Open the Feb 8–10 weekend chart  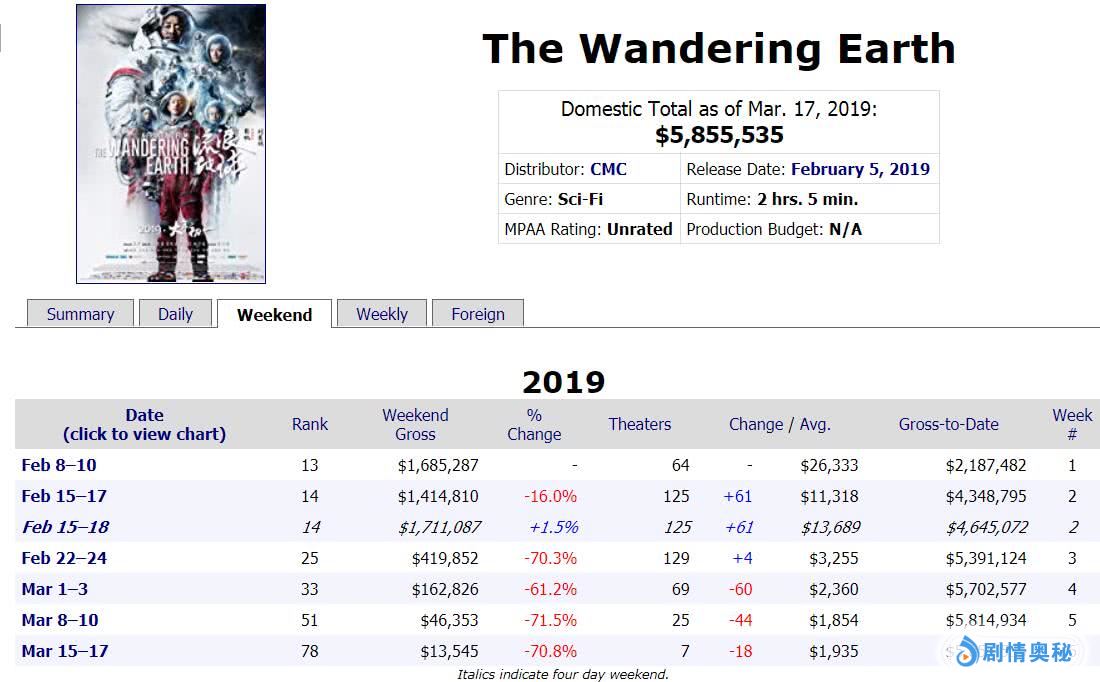59,465
